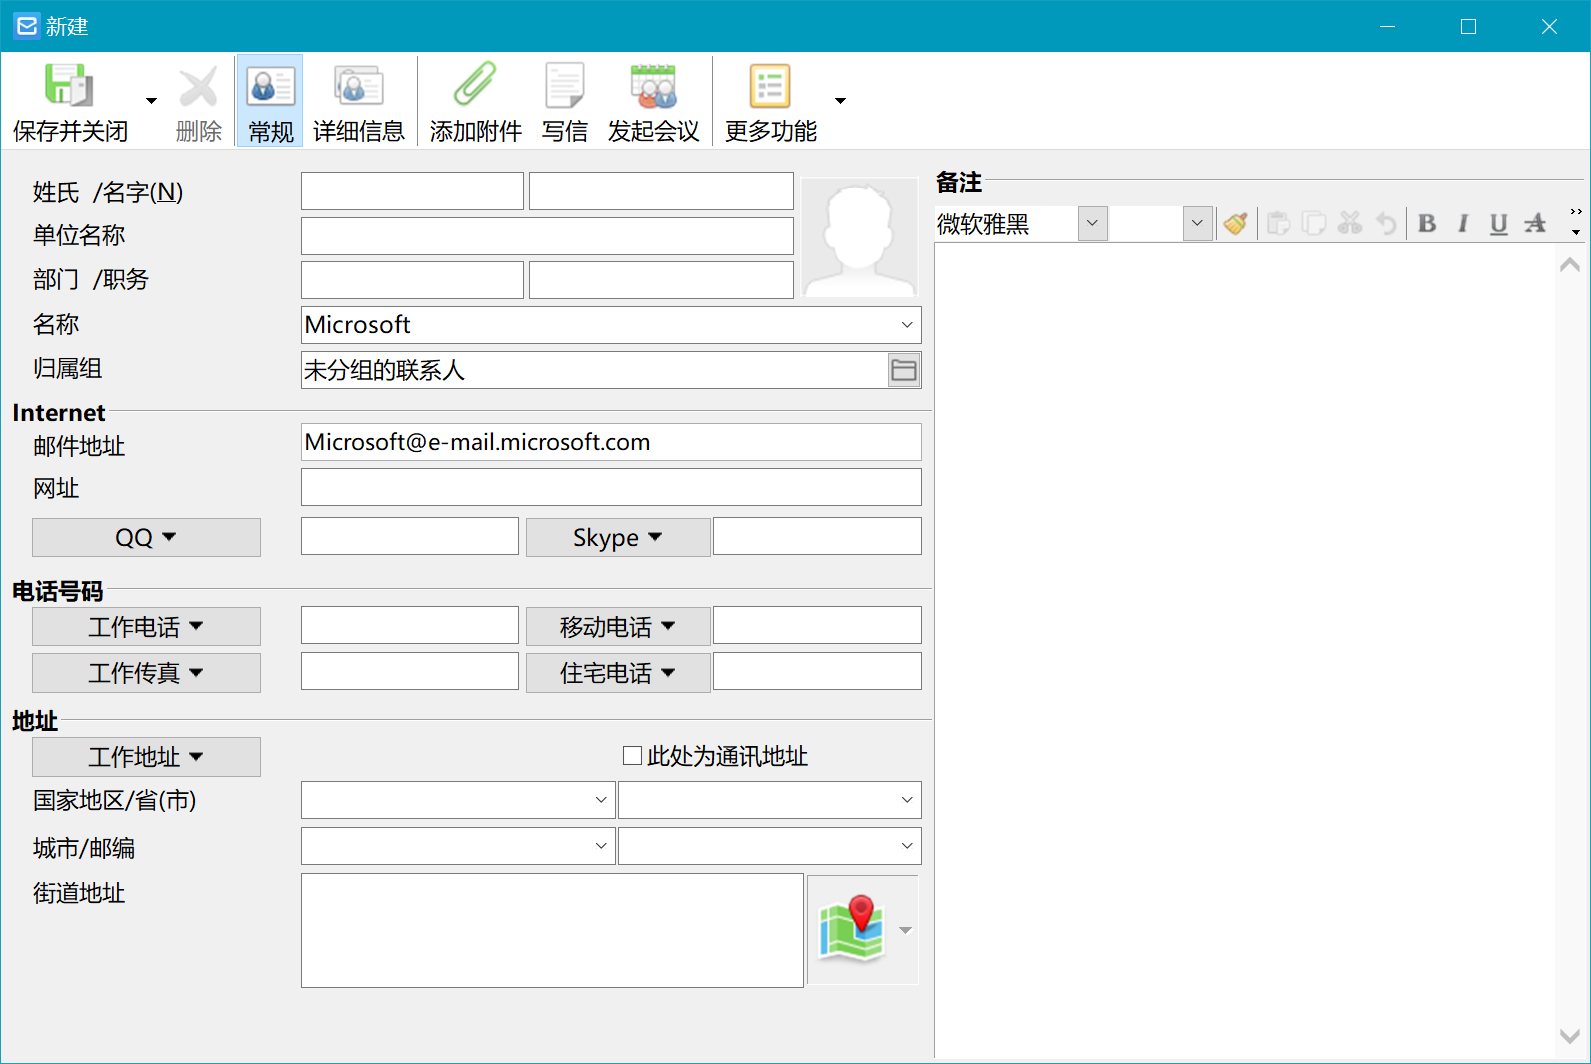Check the 此处为通讯地址 checkbox

tap(632, 756)
